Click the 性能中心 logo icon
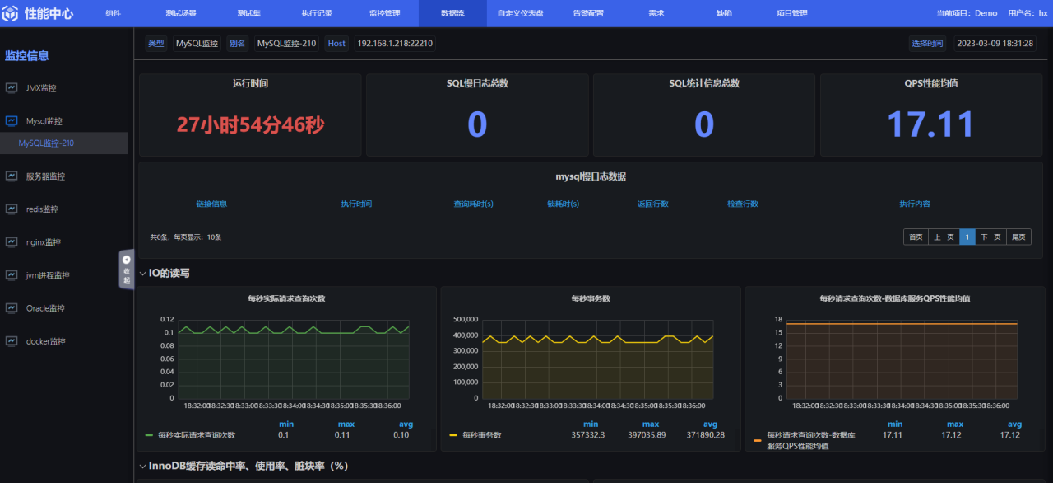This screenshot has width=1054, height=483. point(11,13)
